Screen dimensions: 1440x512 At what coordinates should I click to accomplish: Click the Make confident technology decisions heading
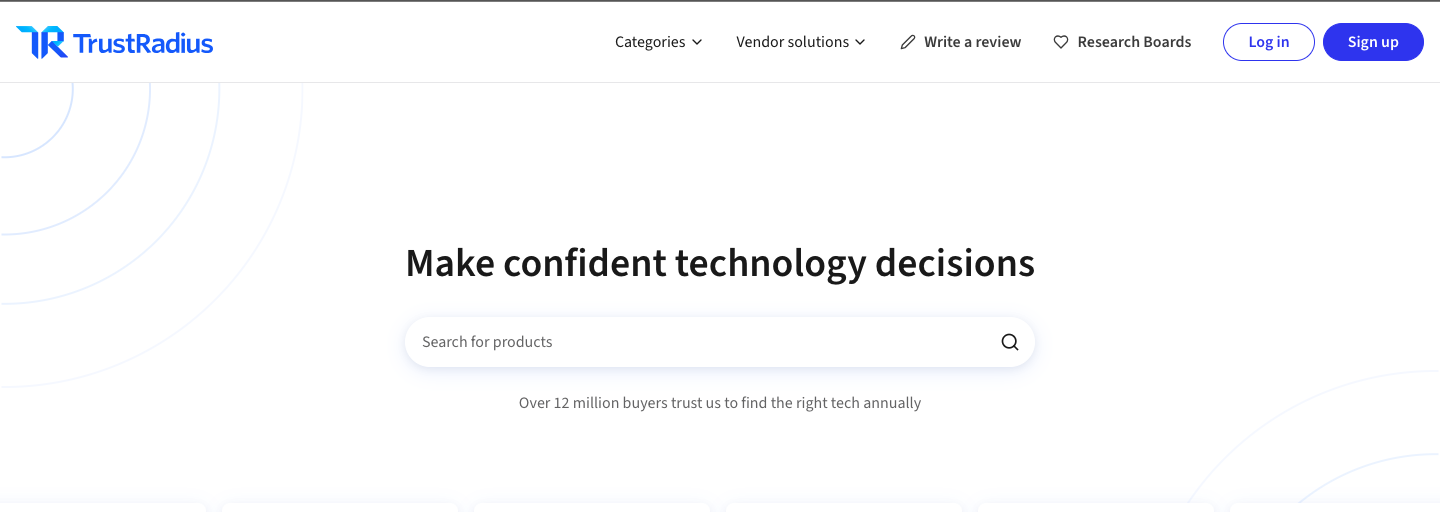click(x=720, y=263)
